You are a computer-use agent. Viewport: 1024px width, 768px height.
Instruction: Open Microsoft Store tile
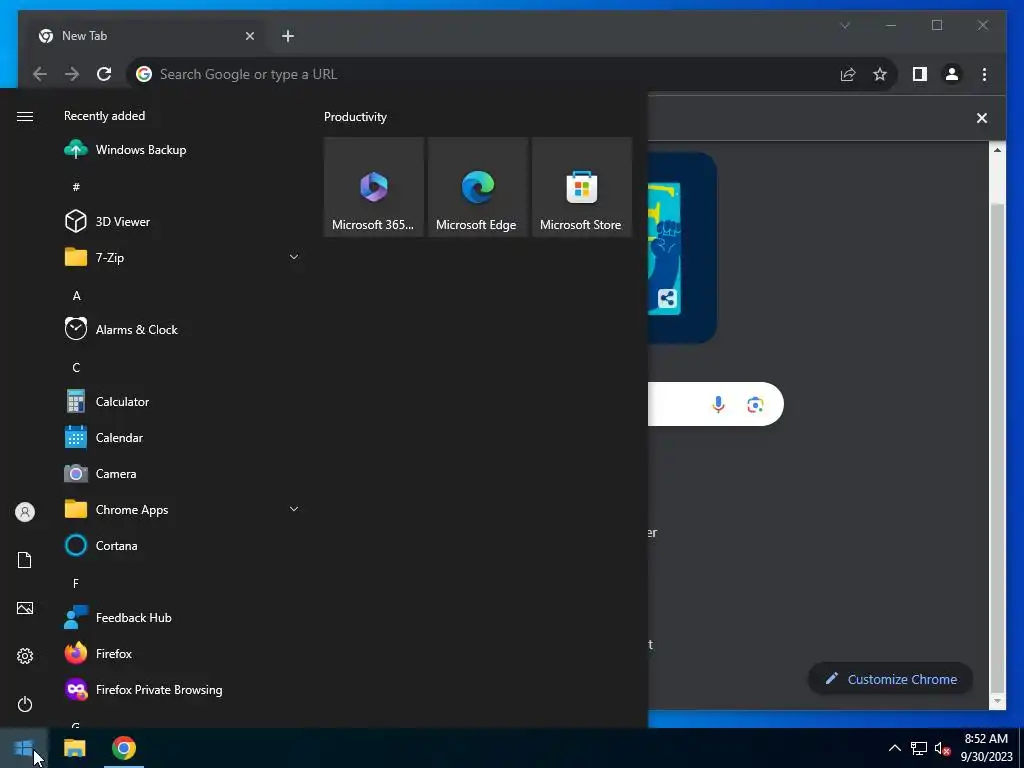tap(581, 187)
